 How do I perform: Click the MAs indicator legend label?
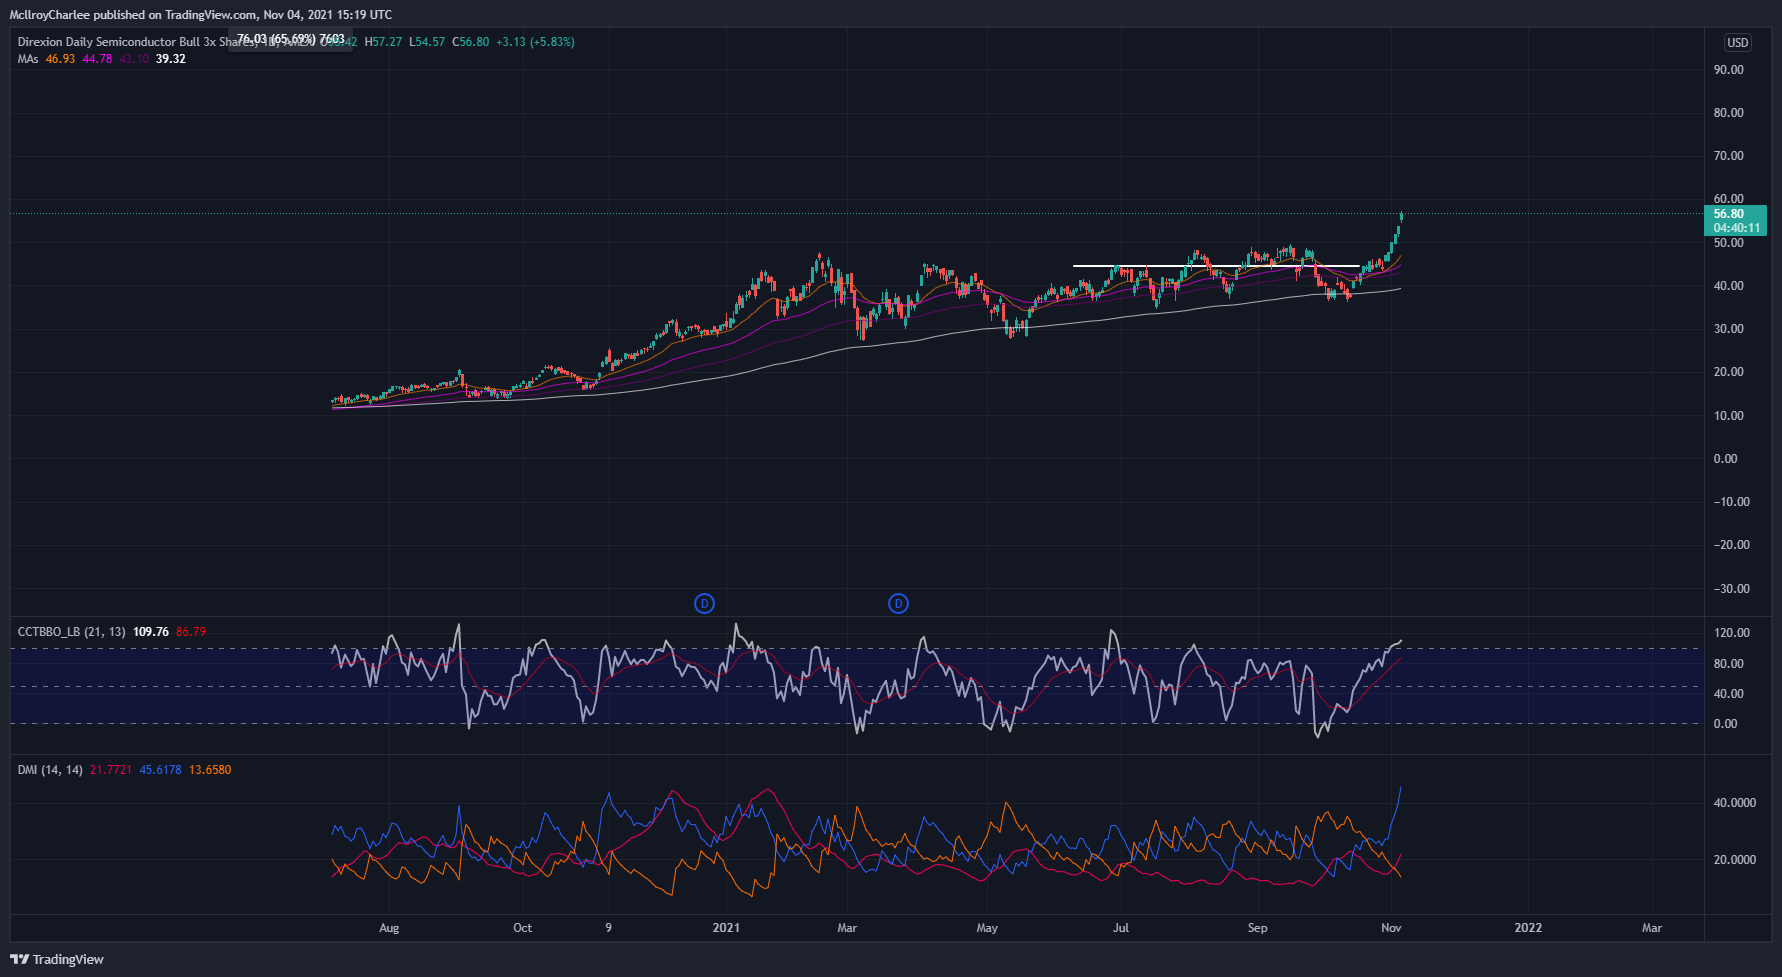(x=28, y=59)
